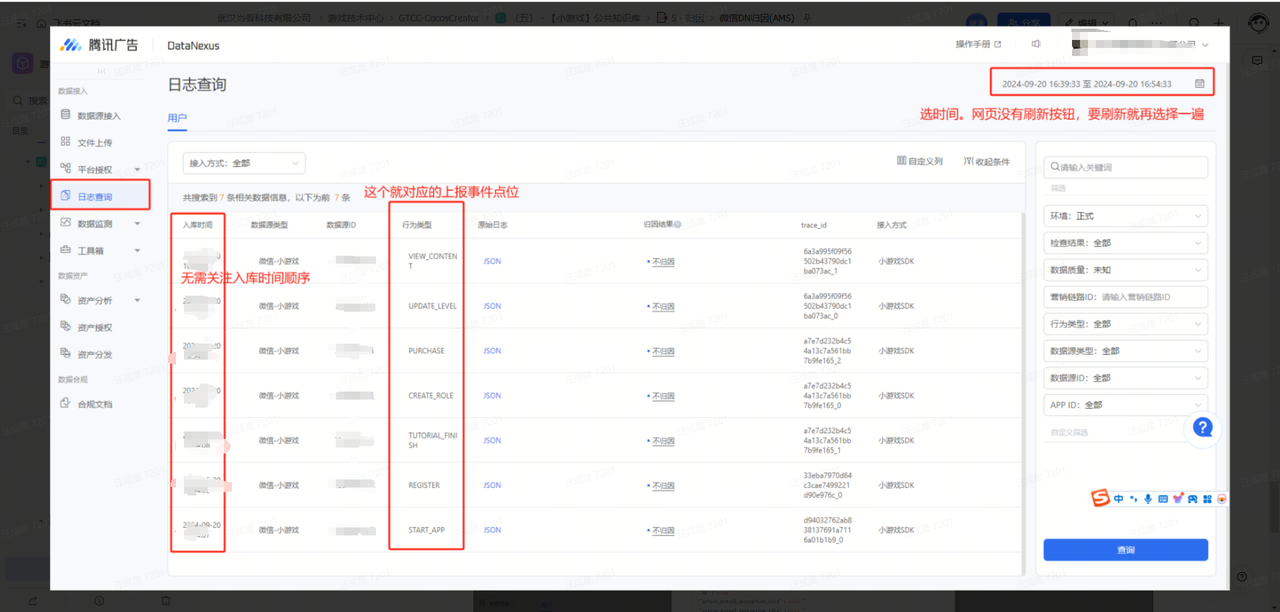Switch to the 用户 tab

point(177,118)
